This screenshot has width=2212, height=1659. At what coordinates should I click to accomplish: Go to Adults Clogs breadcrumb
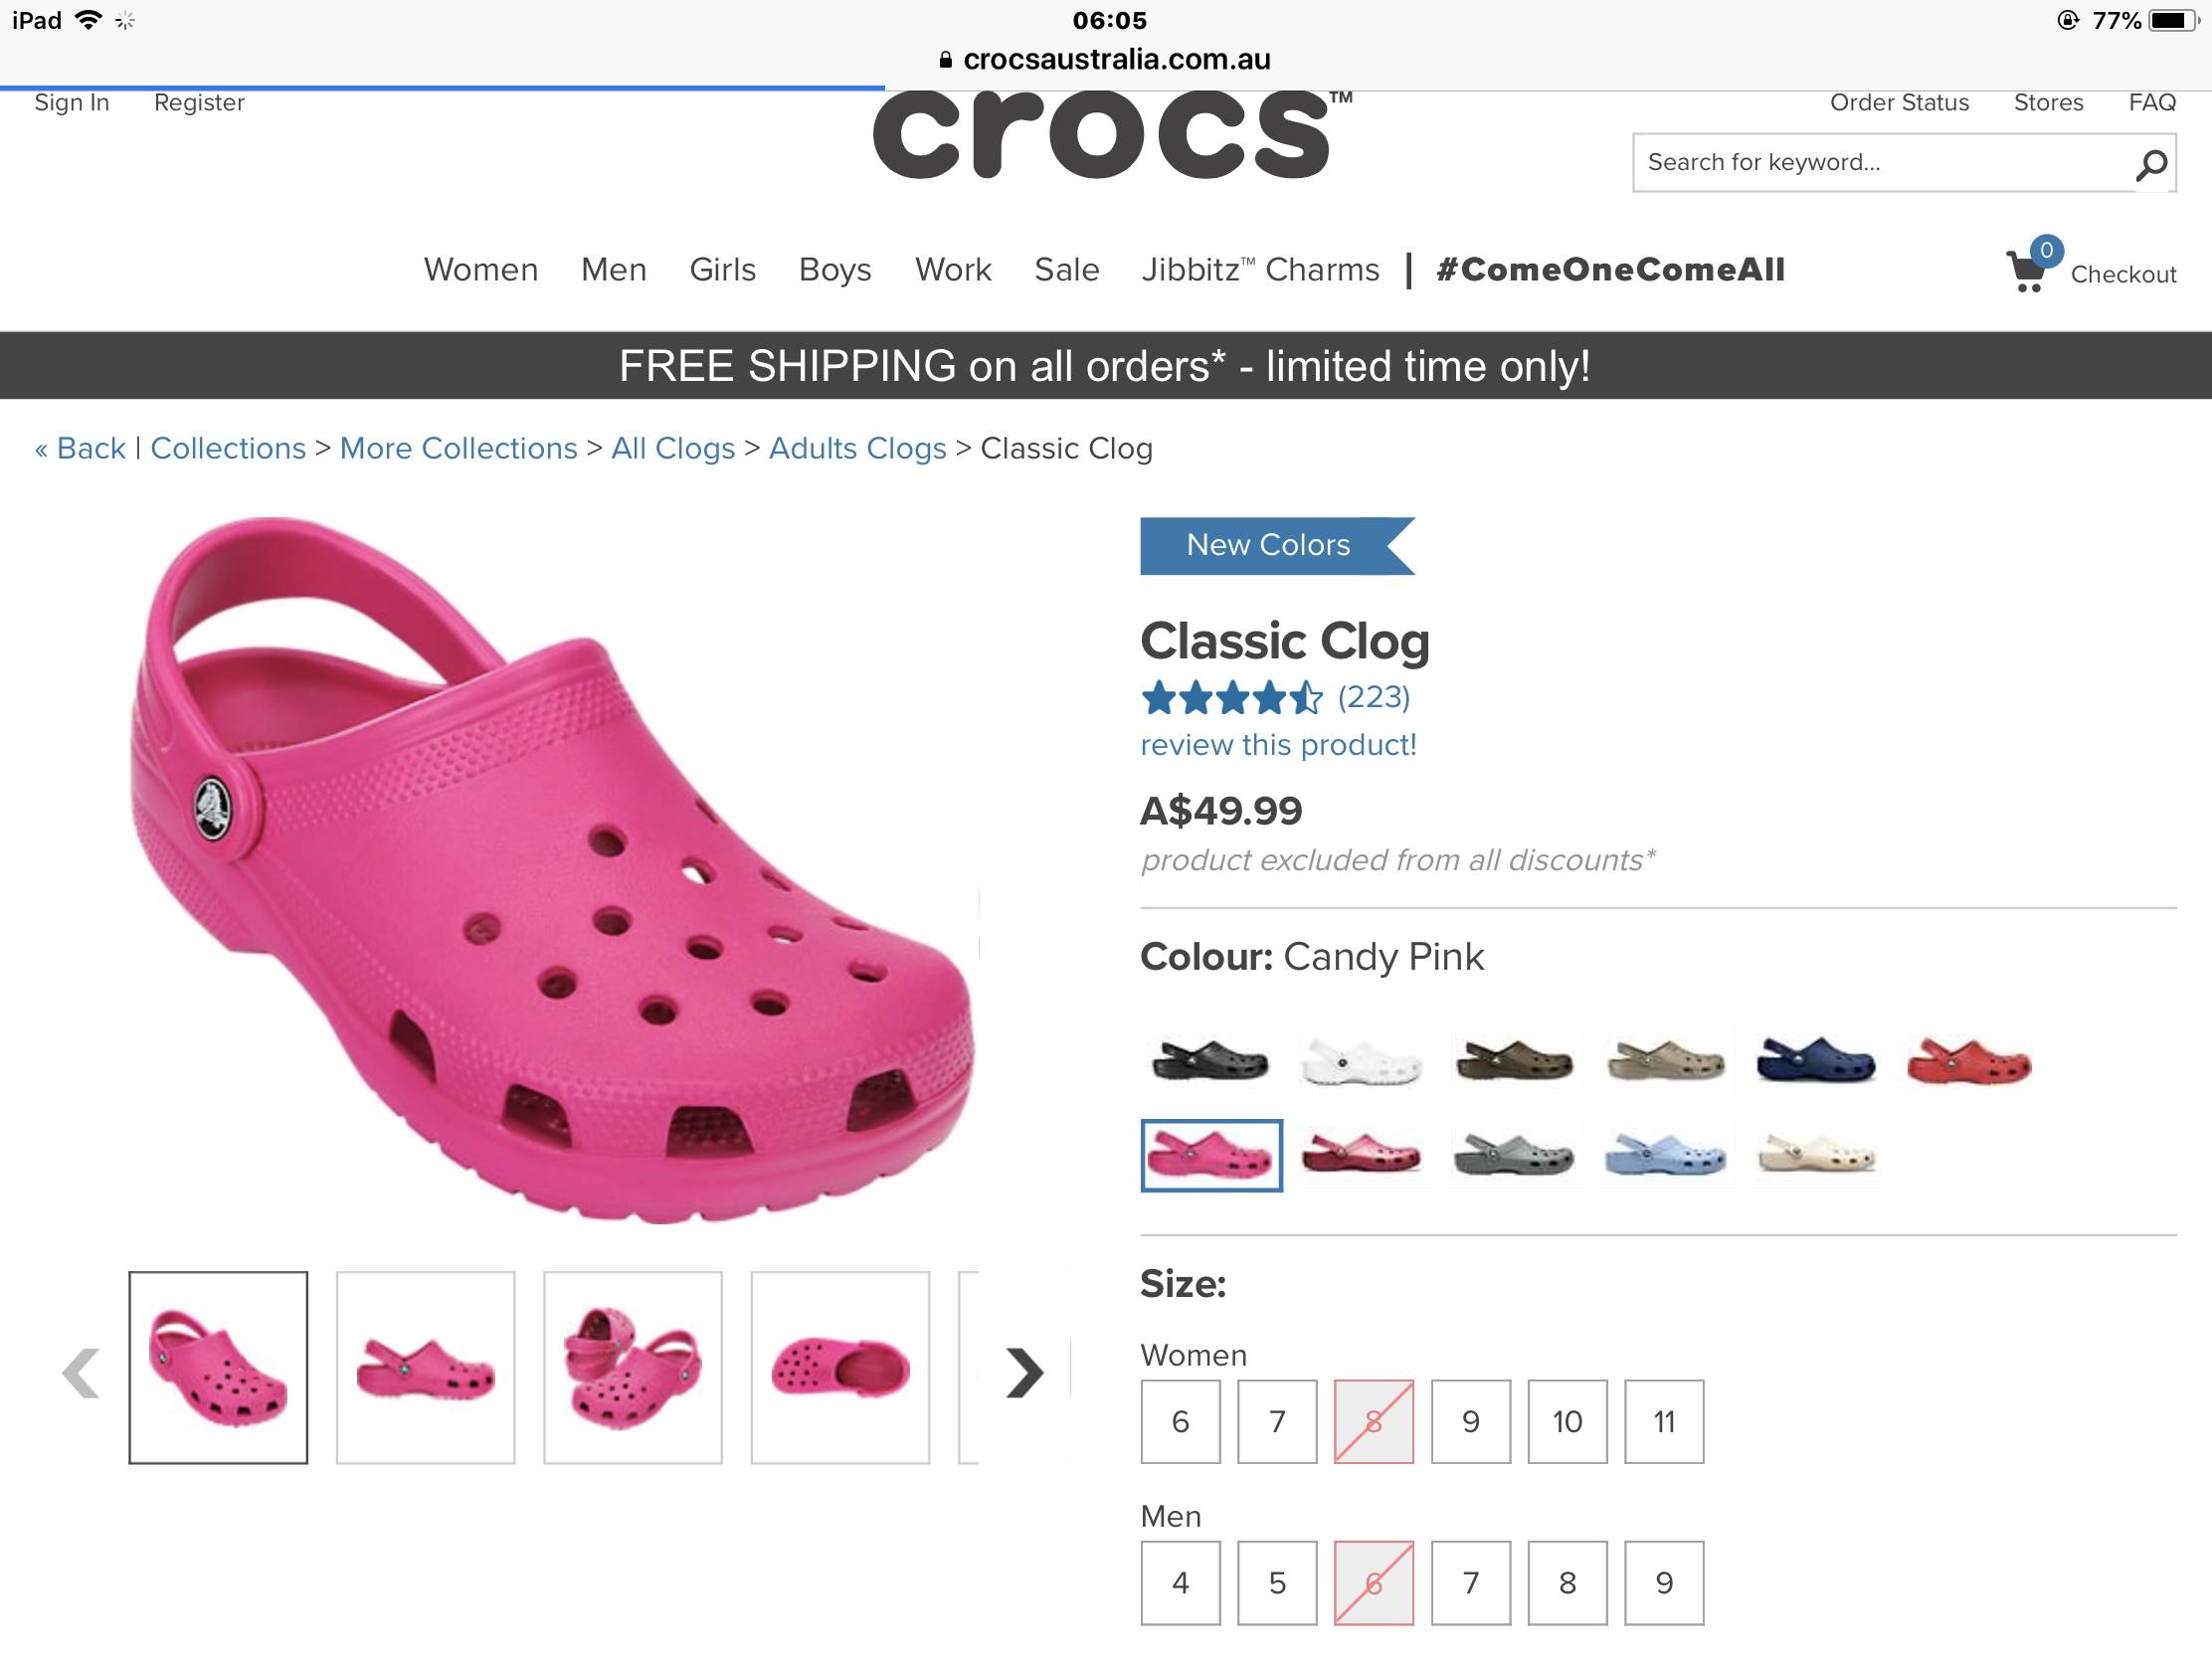pyautogui.click(x=857, y=449)
